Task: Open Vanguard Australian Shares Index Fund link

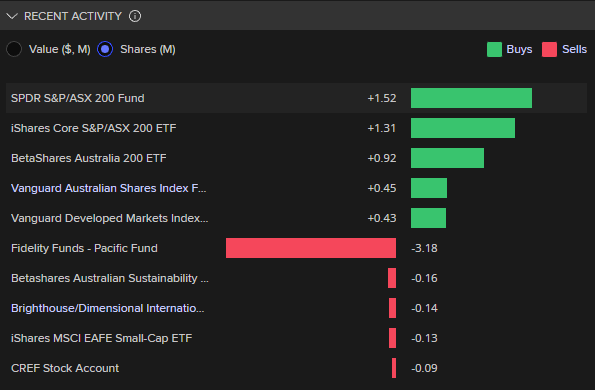Action: 109,188
